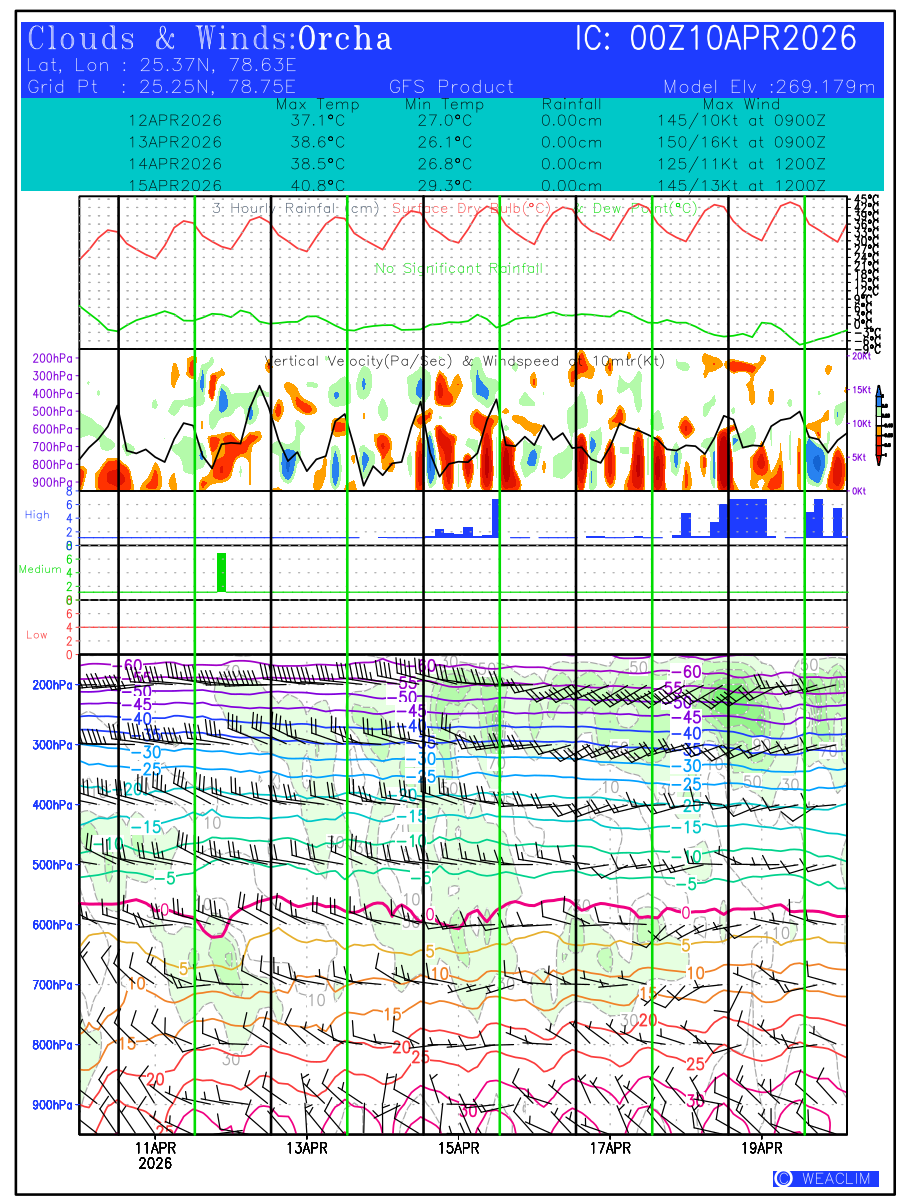The width and height of the screenshot is (900, 1200).
Task: Click the red arrow below the color legend
Action: pyautogui.click(x=879, y=459)
